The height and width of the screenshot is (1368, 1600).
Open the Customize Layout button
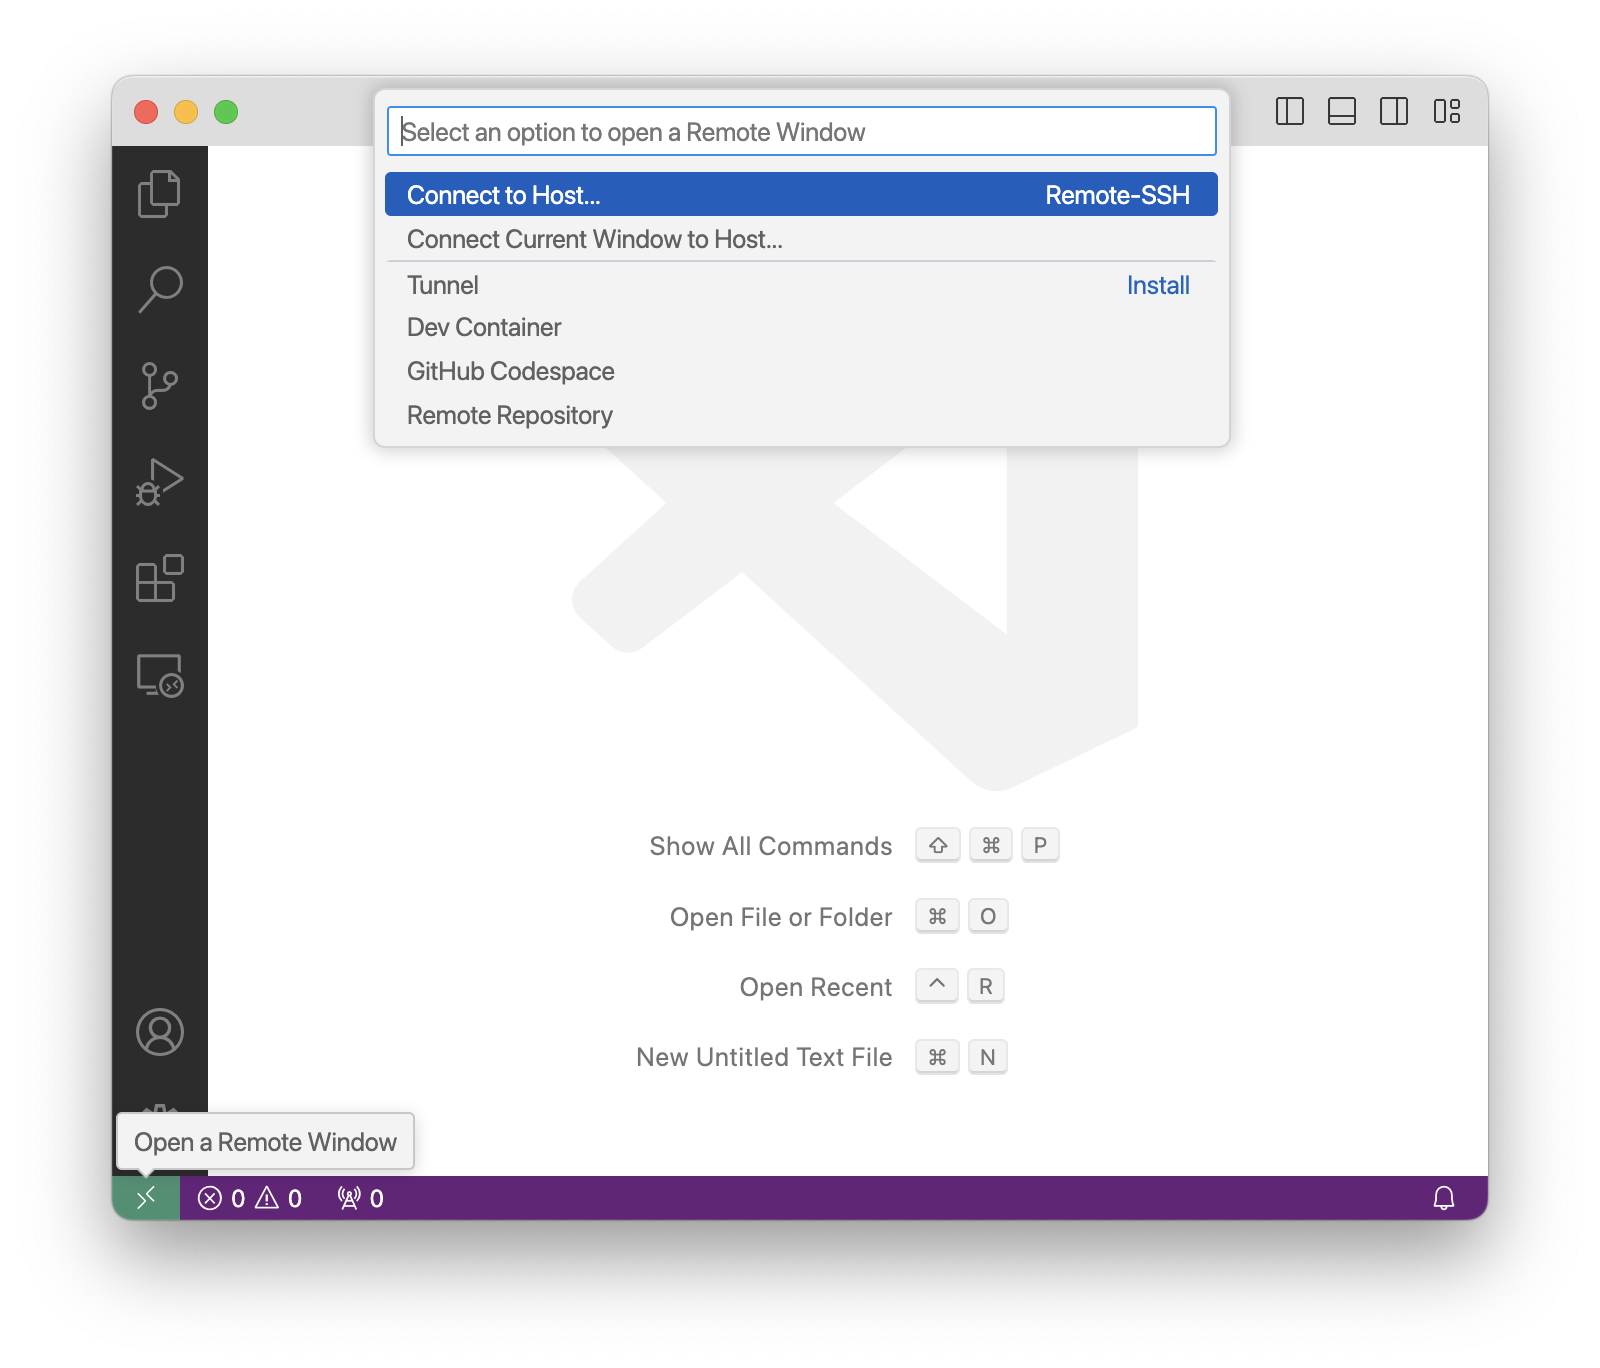[1446, 111]
